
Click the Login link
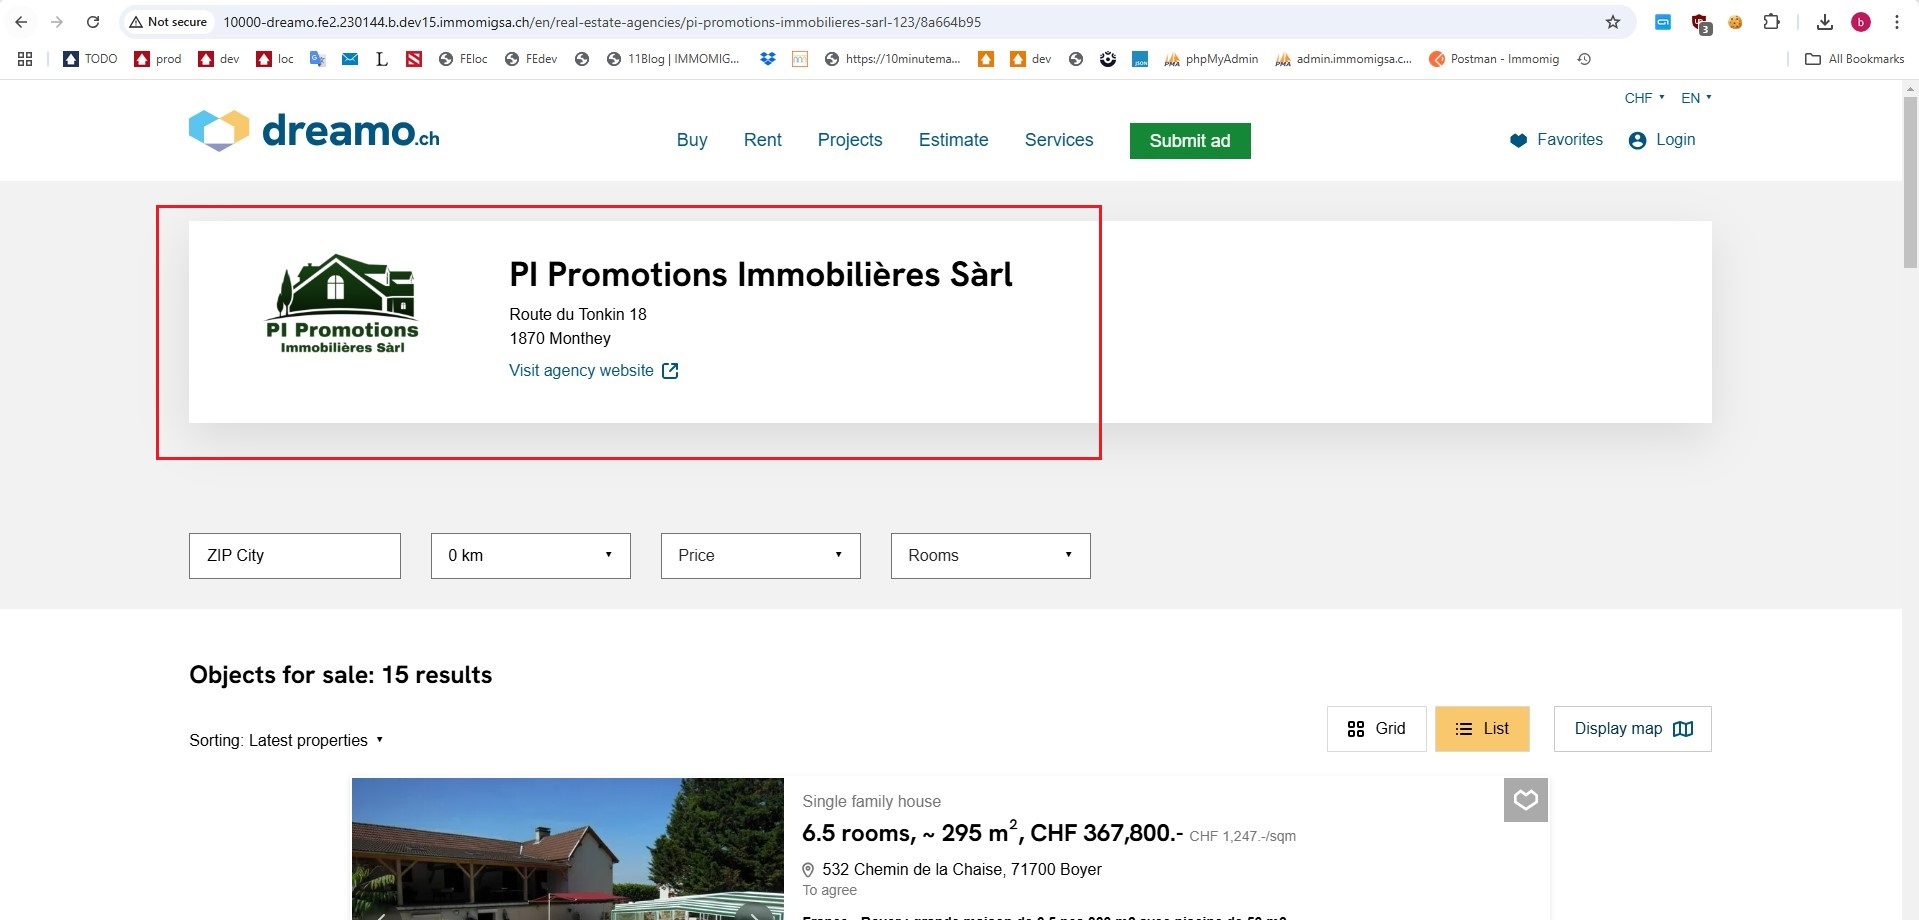tap(1662, 140)
